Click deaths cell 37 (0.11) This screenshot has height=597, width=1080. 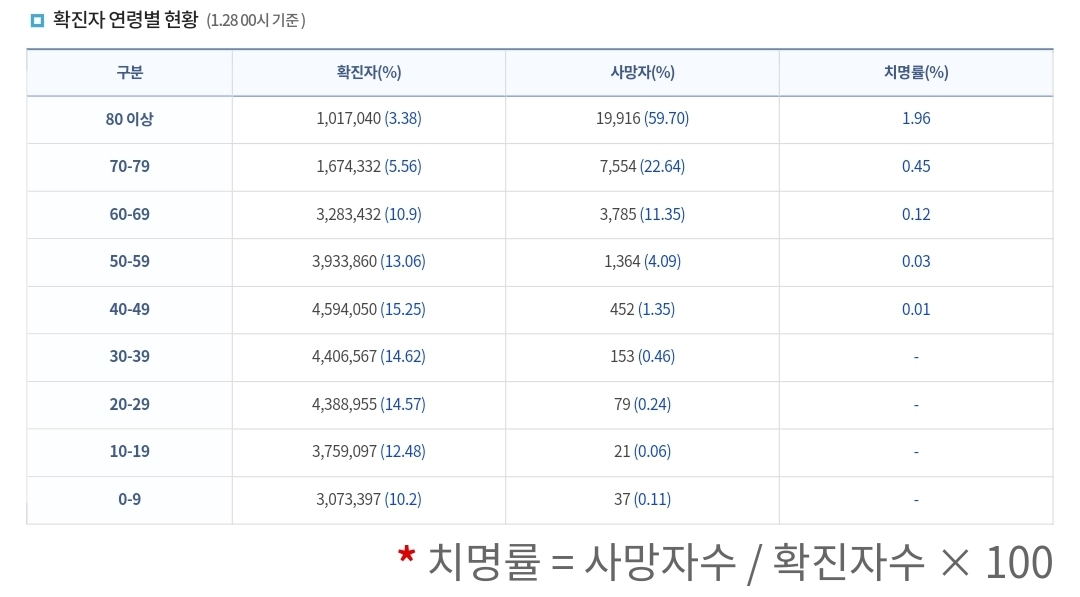(x=642, y=499)
